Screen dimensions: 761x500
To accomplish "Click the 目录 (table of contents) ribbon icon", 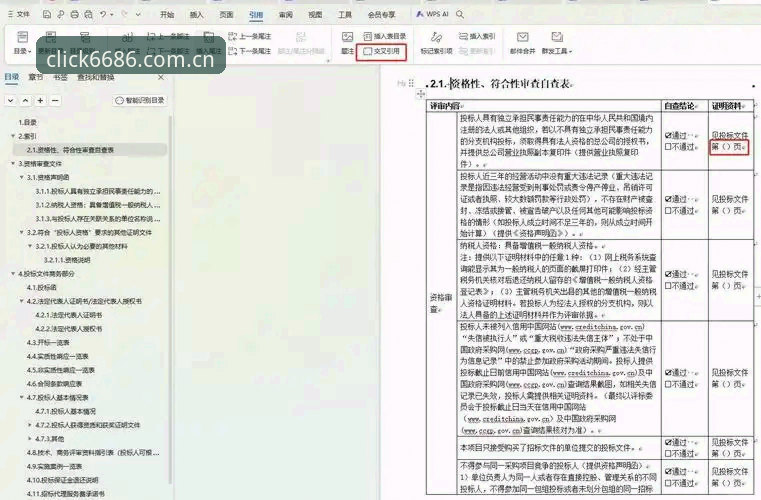I will click(x=22, y=37).
